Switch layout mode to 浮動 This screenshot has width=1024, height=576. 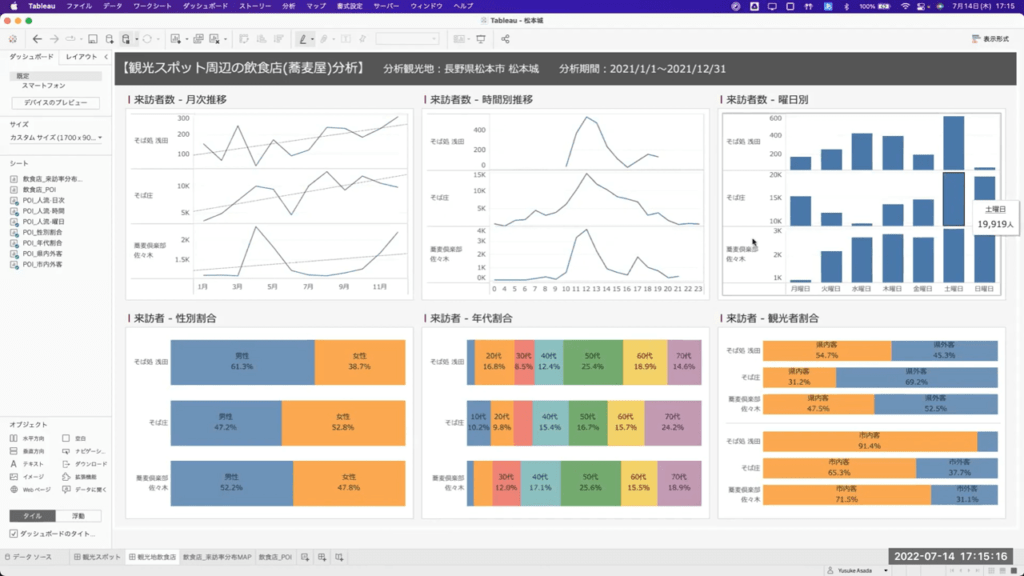tap(79, 516)
